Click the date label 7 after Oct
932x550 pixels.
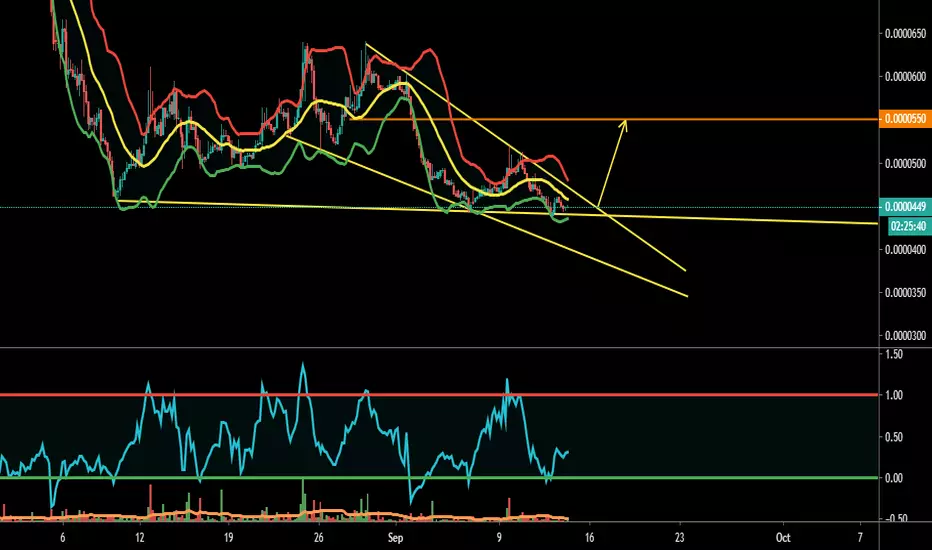(x=860, y=538)
